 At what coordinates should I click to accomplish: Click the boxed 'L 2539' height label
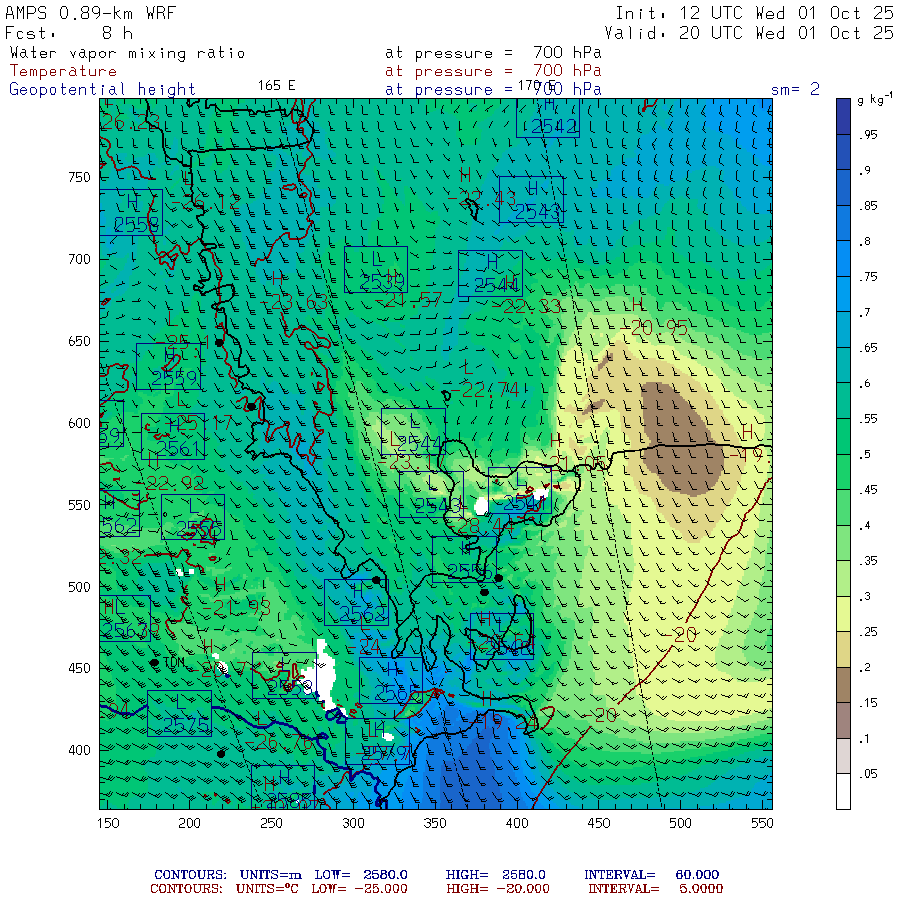(x=376, y=269)
